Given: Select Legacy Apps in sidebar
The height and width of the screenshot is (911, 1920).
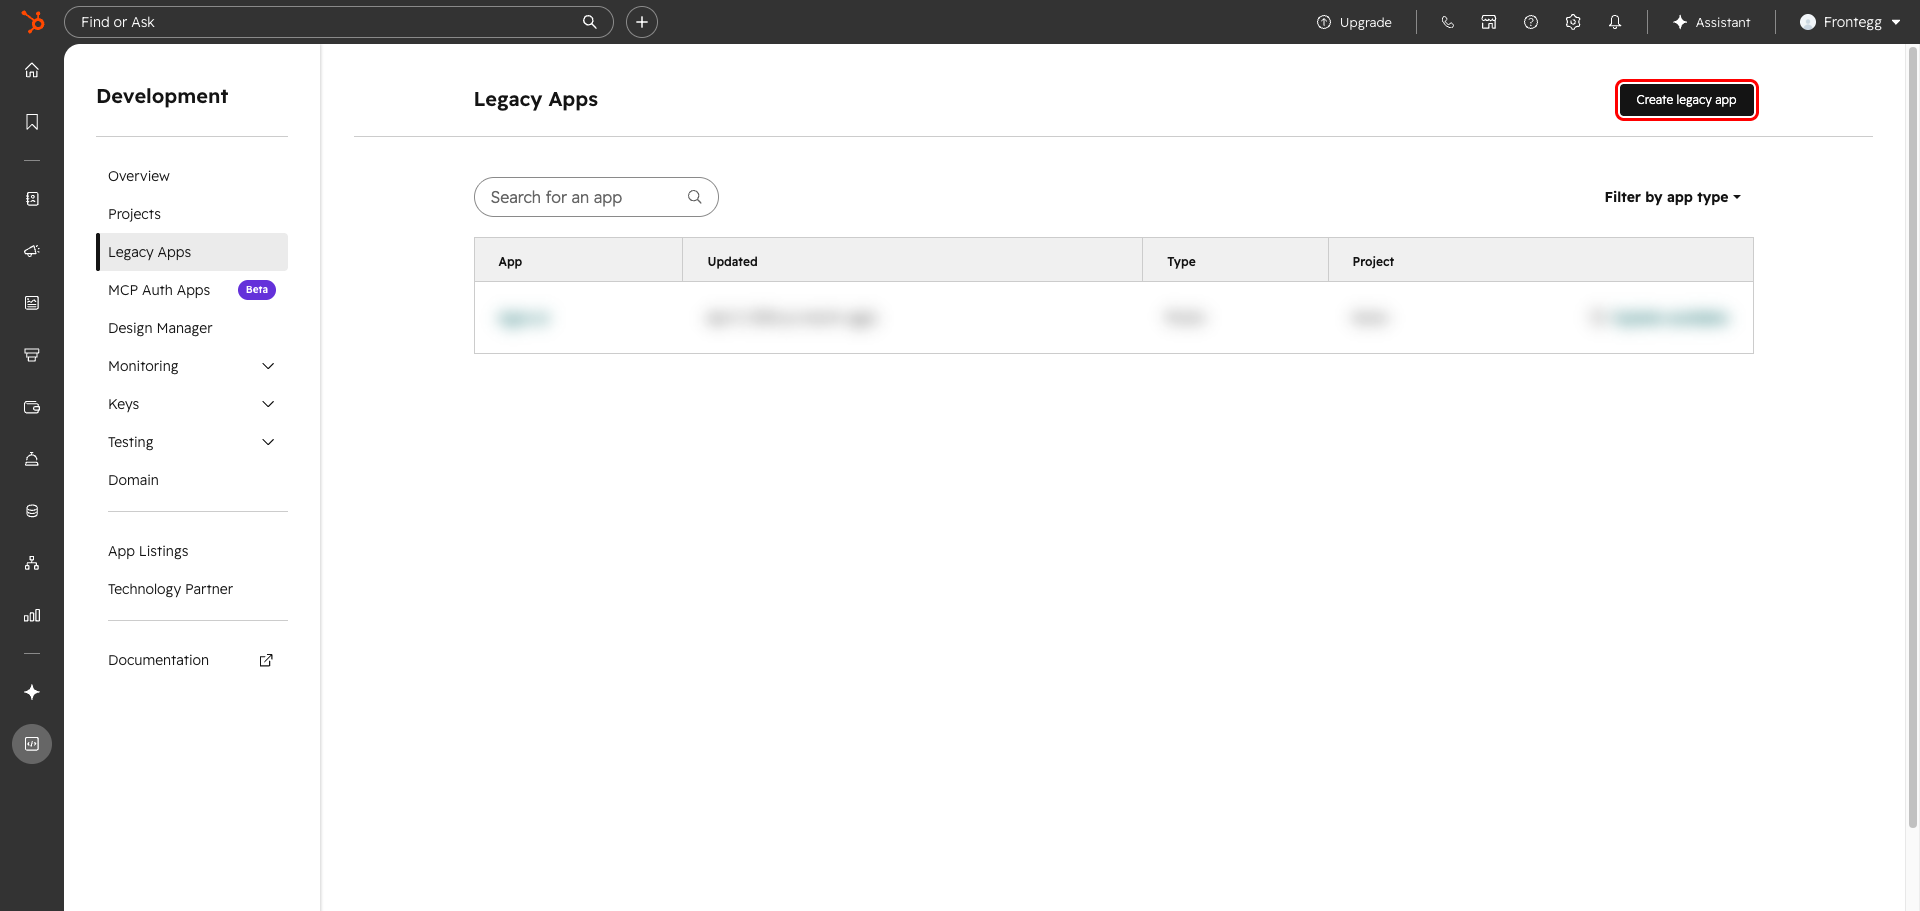Looking at the screenshot, I should pyautogui.click(x=192, y=252).
